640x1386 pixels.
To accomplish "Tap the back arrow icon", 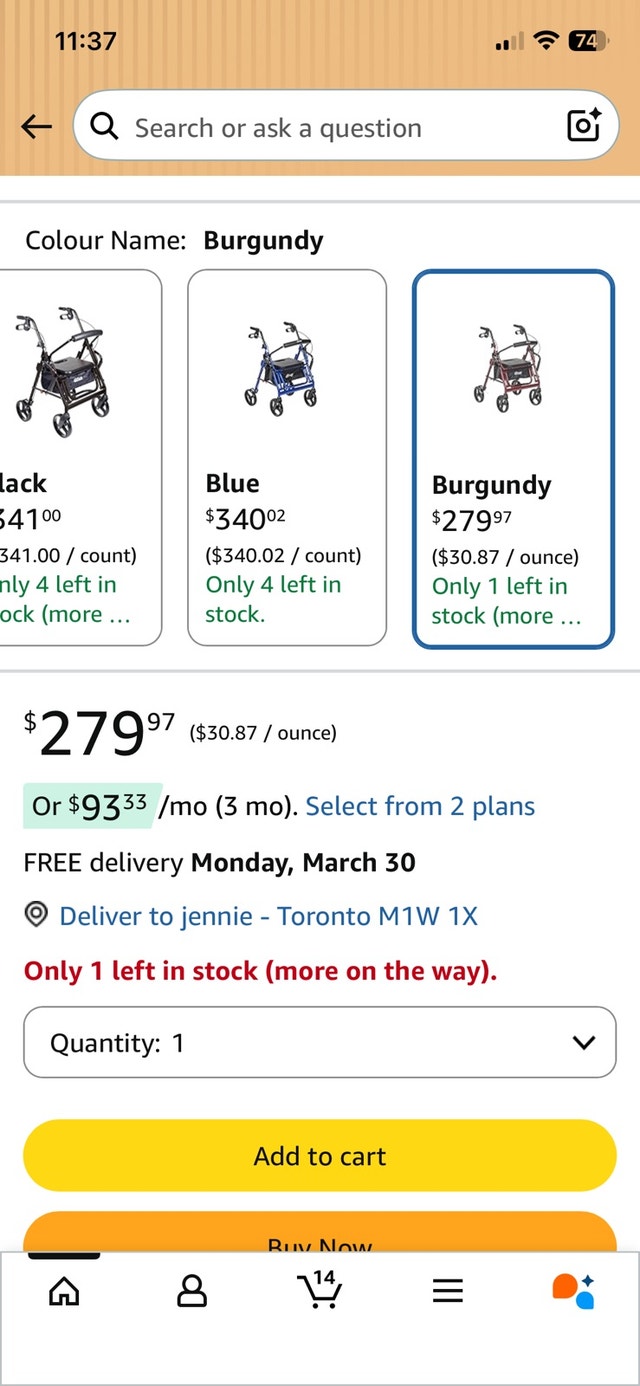I will (x=37, y=127).
